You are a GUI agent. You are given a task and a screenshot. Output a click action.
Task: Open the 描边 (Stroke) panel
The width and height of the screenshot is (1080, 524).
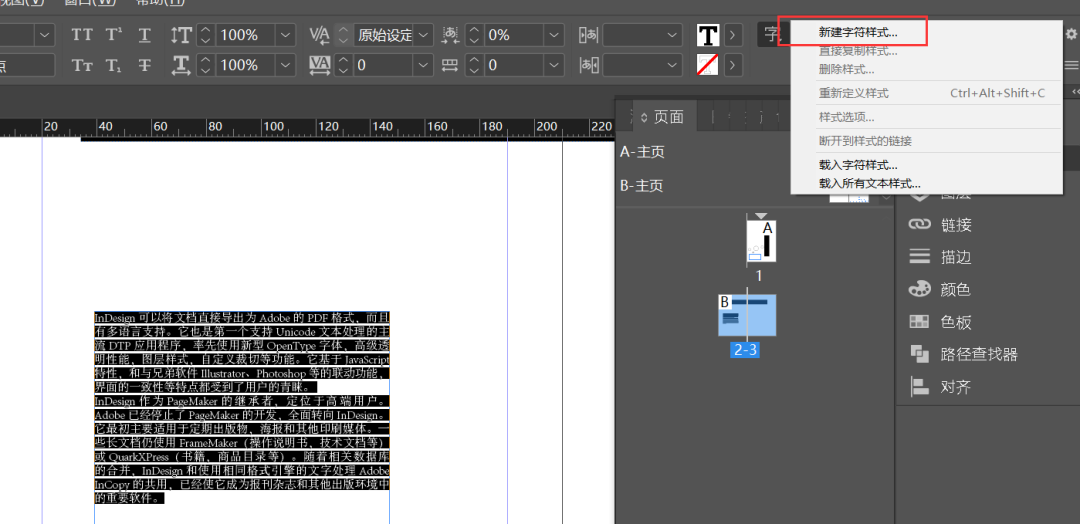[x=940, y=257]
